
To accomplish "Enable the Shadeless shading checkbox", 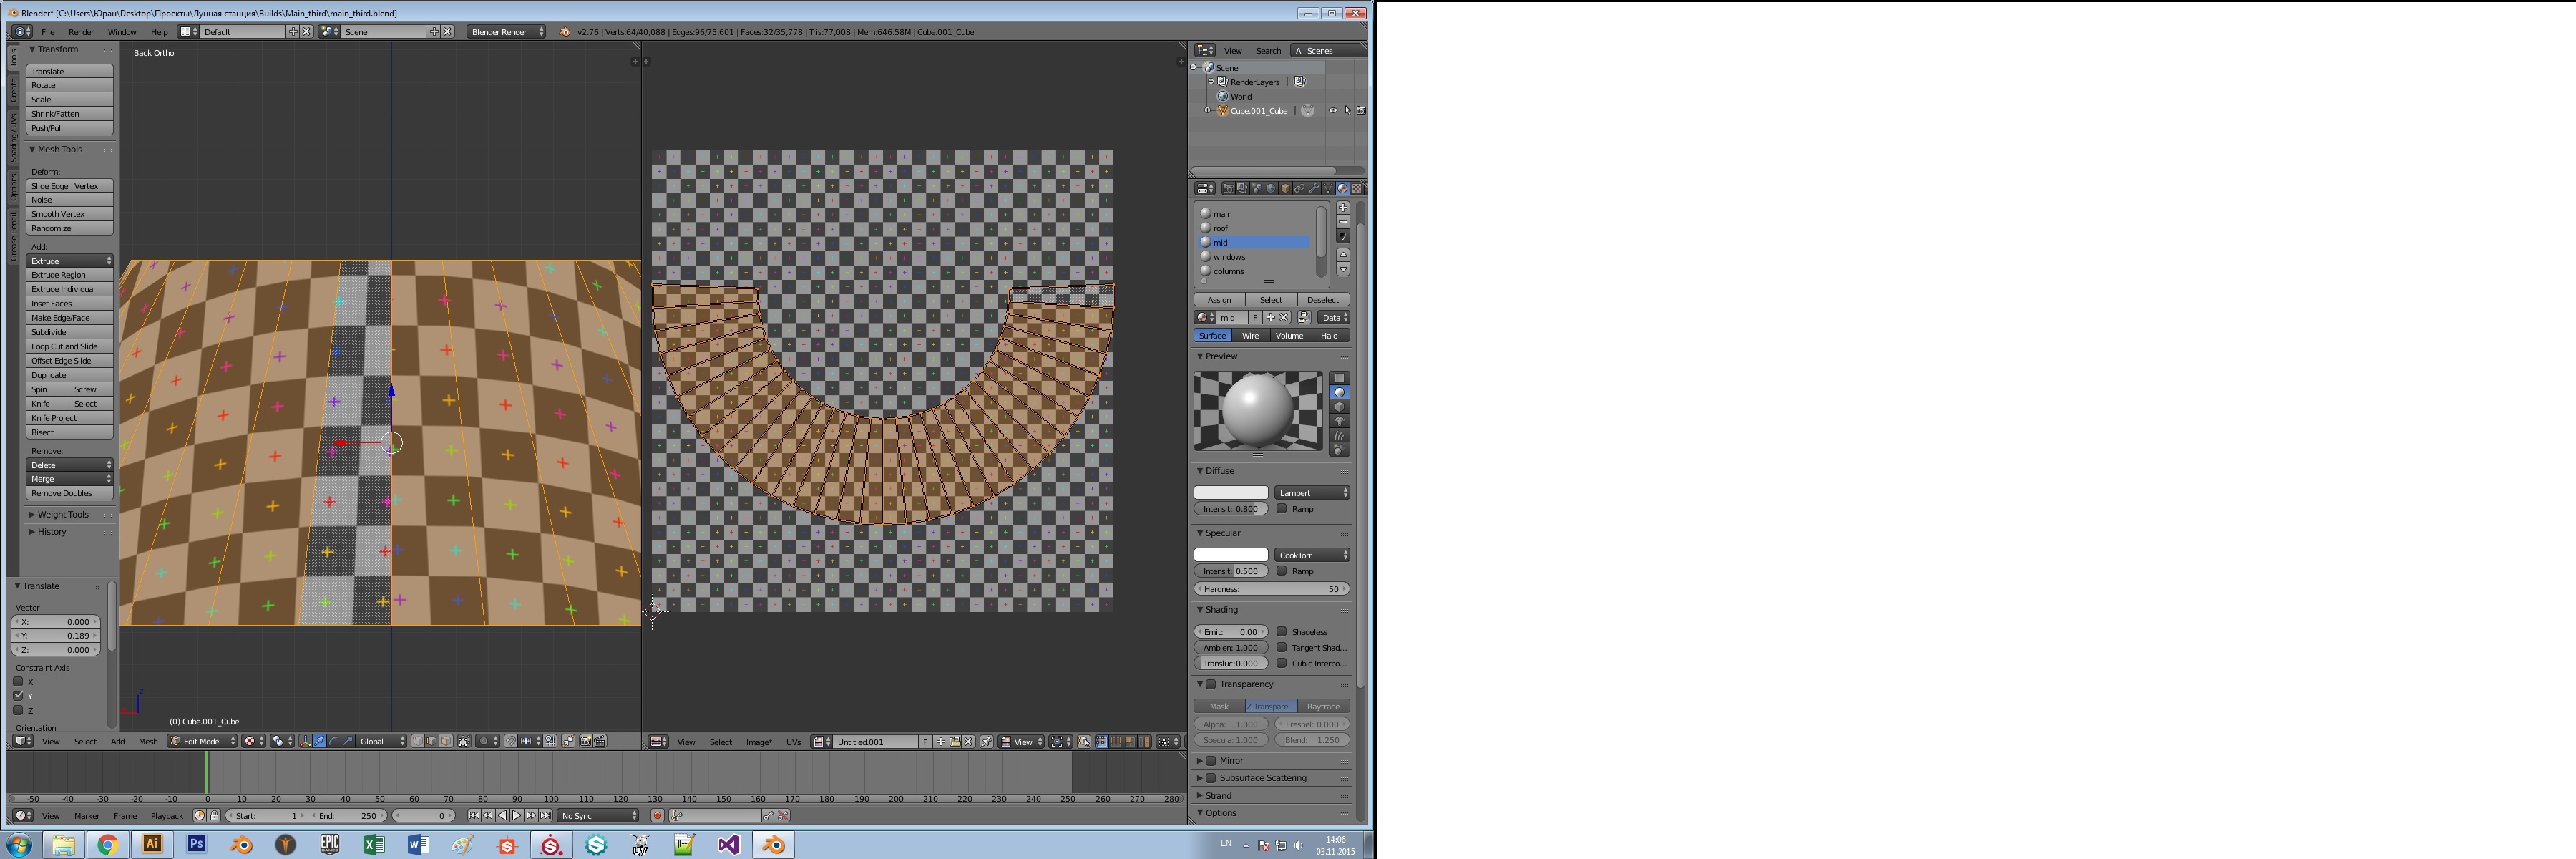I will point(1283,631).
